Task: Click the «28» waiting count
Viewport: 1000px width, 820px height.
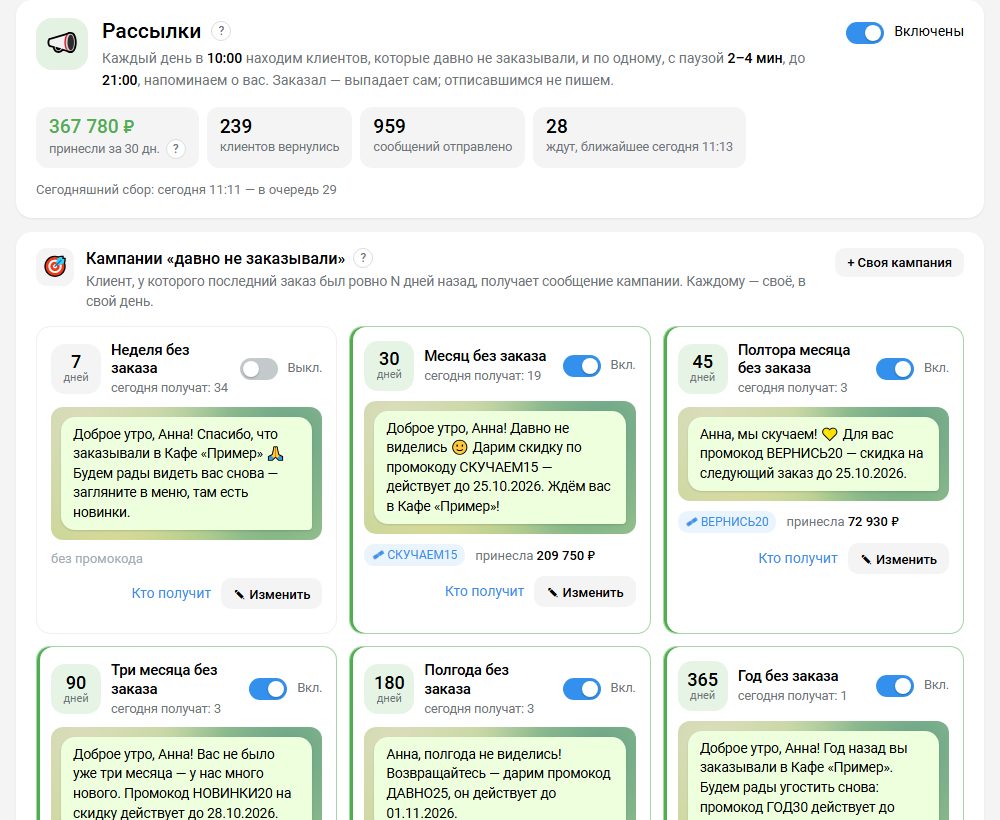Action: click(556, 126)
